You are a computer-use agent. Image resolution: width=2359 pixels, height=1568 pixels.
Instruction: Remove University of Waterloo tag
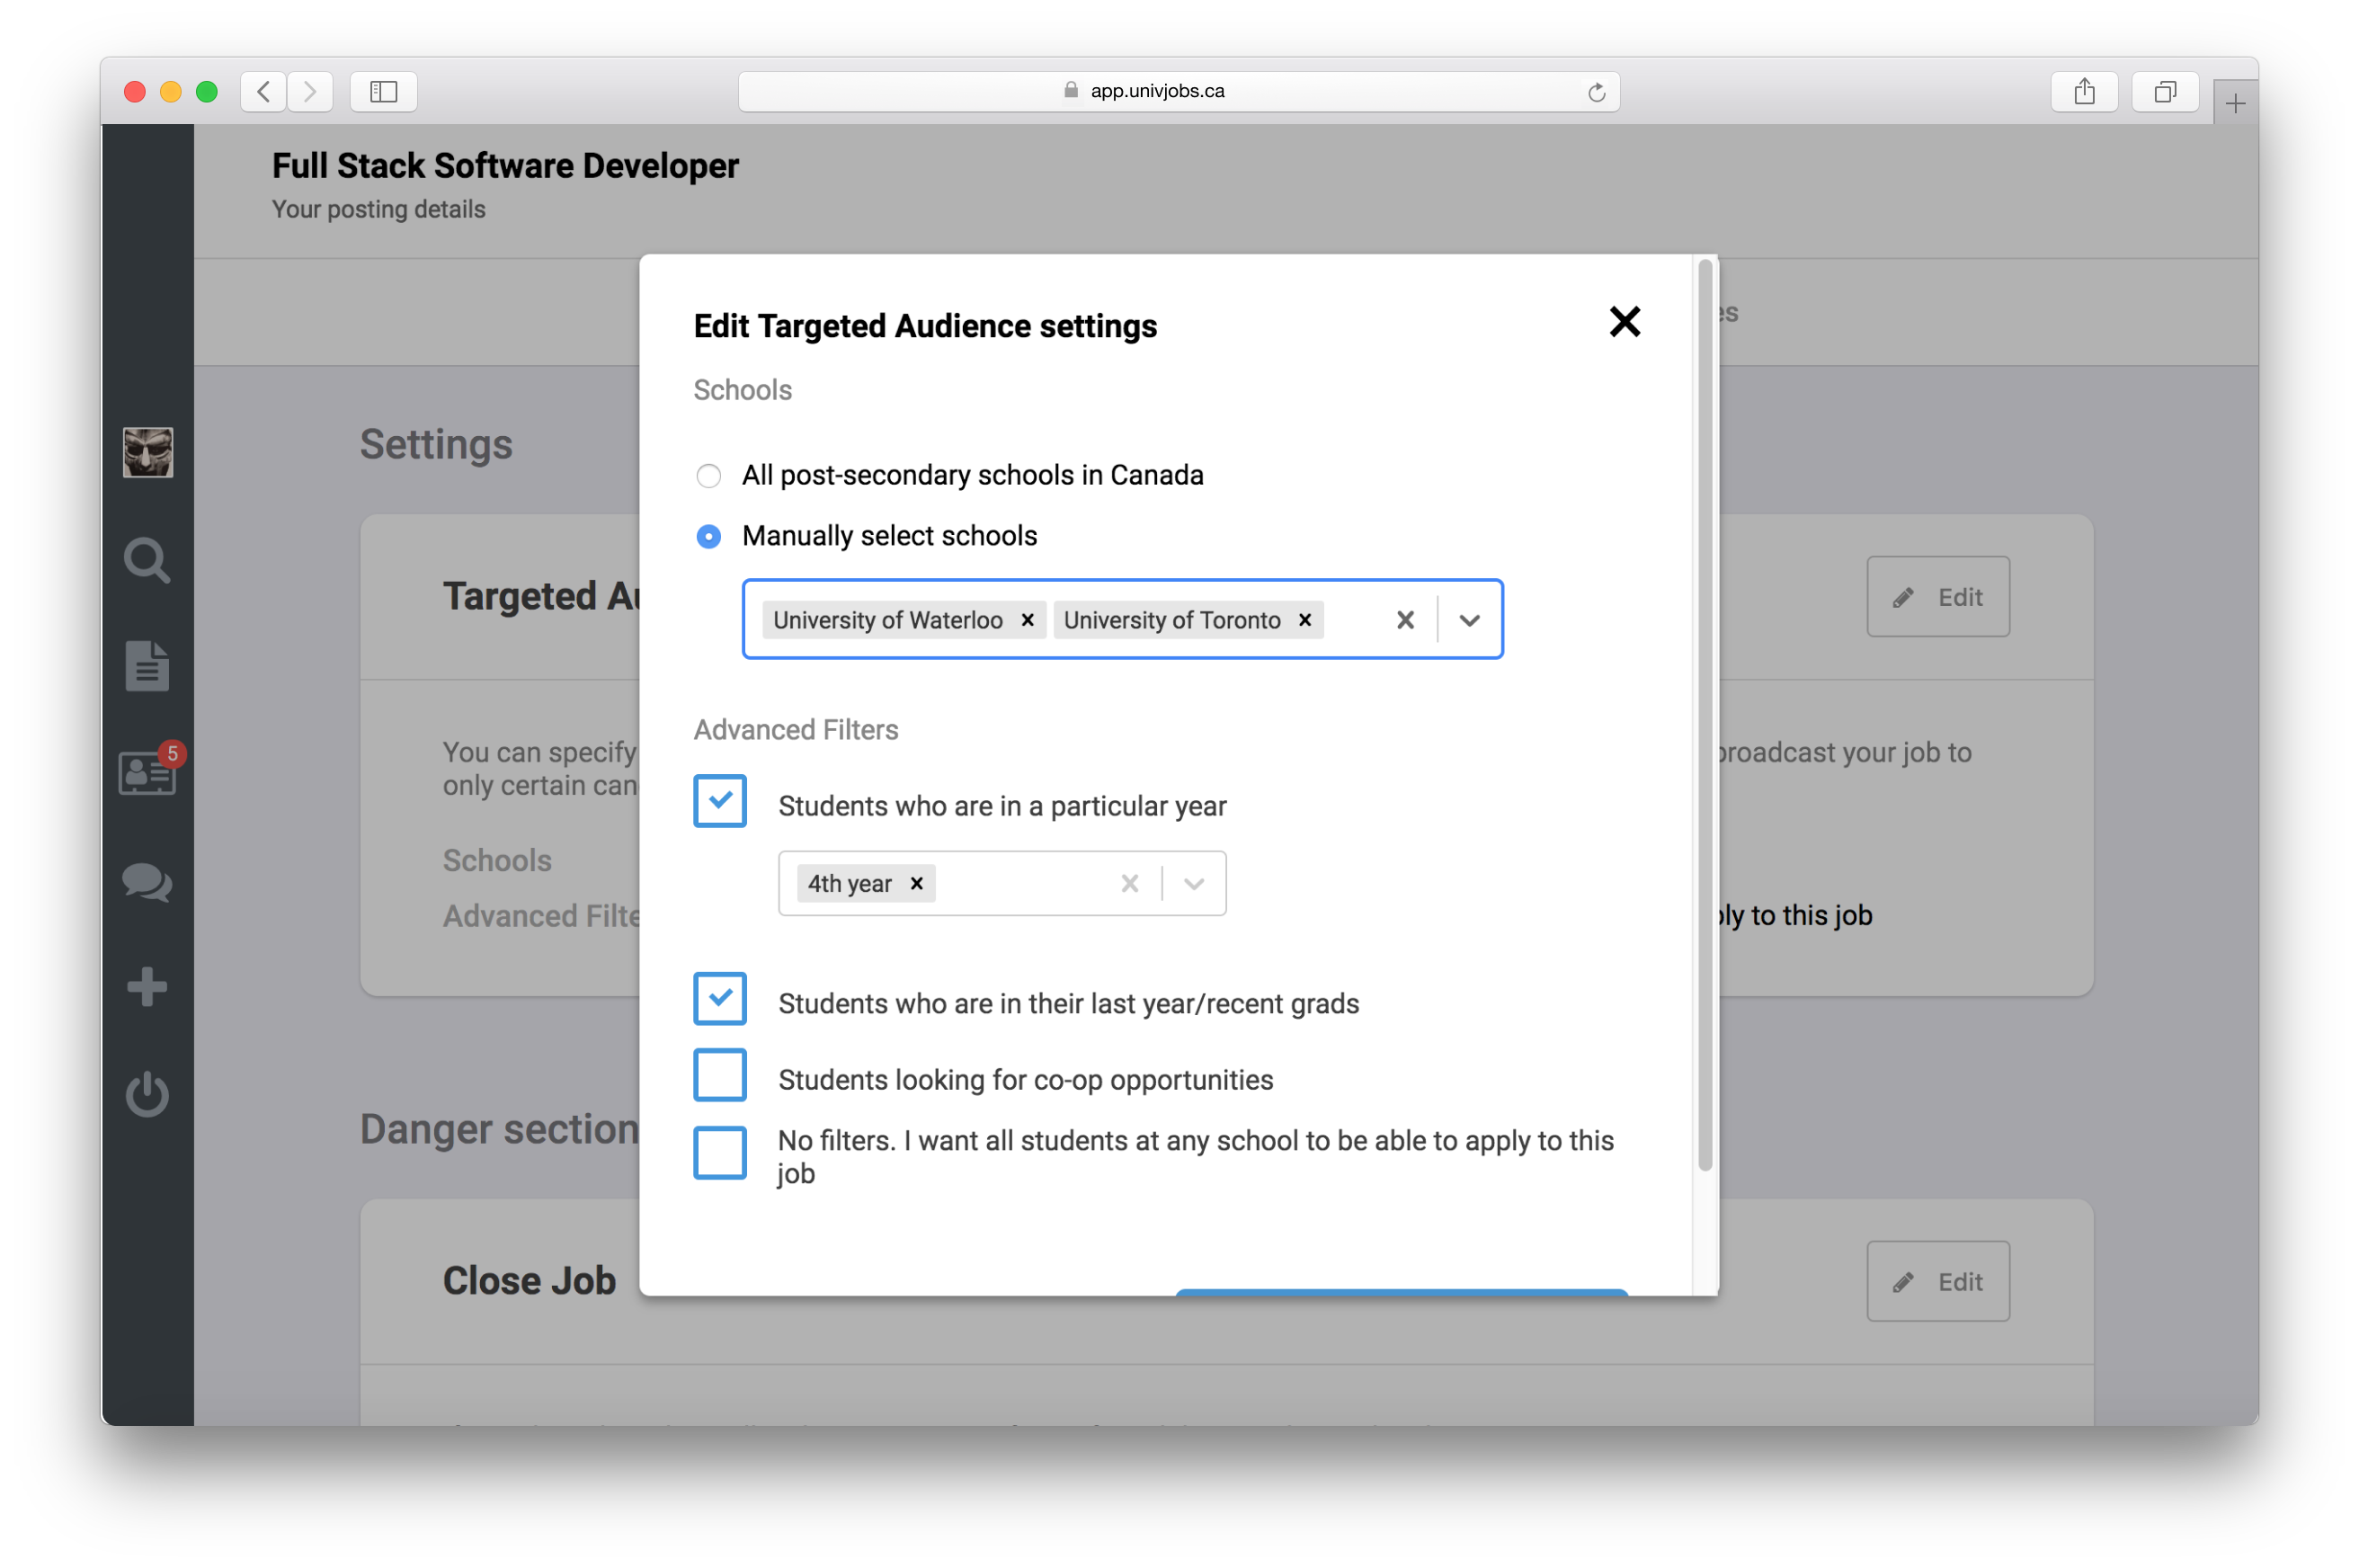point(1027,620)
